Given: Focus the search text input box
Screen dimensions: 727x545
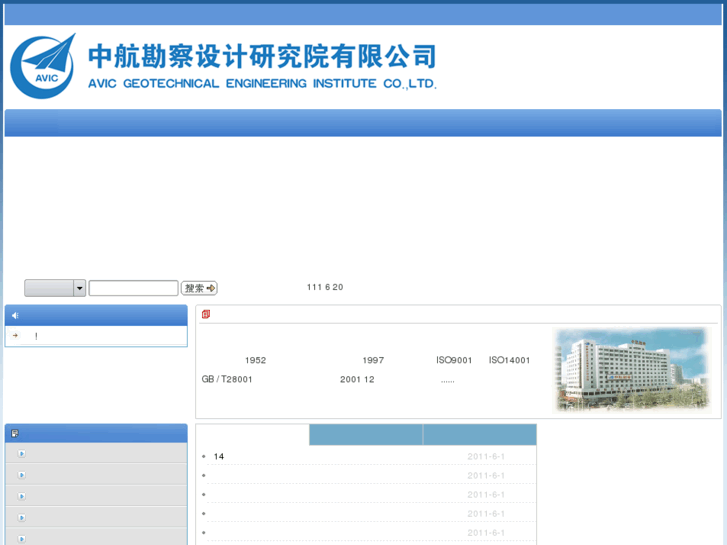Looking at the screenshot, I should pos(134,288).
